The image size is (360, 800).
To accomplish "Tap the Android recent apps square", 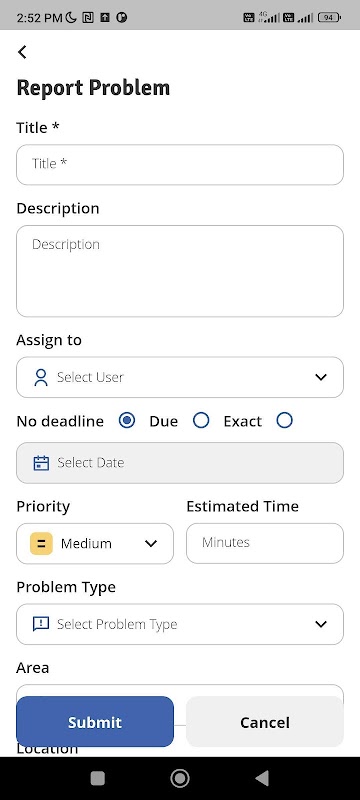I will point(97,778).
